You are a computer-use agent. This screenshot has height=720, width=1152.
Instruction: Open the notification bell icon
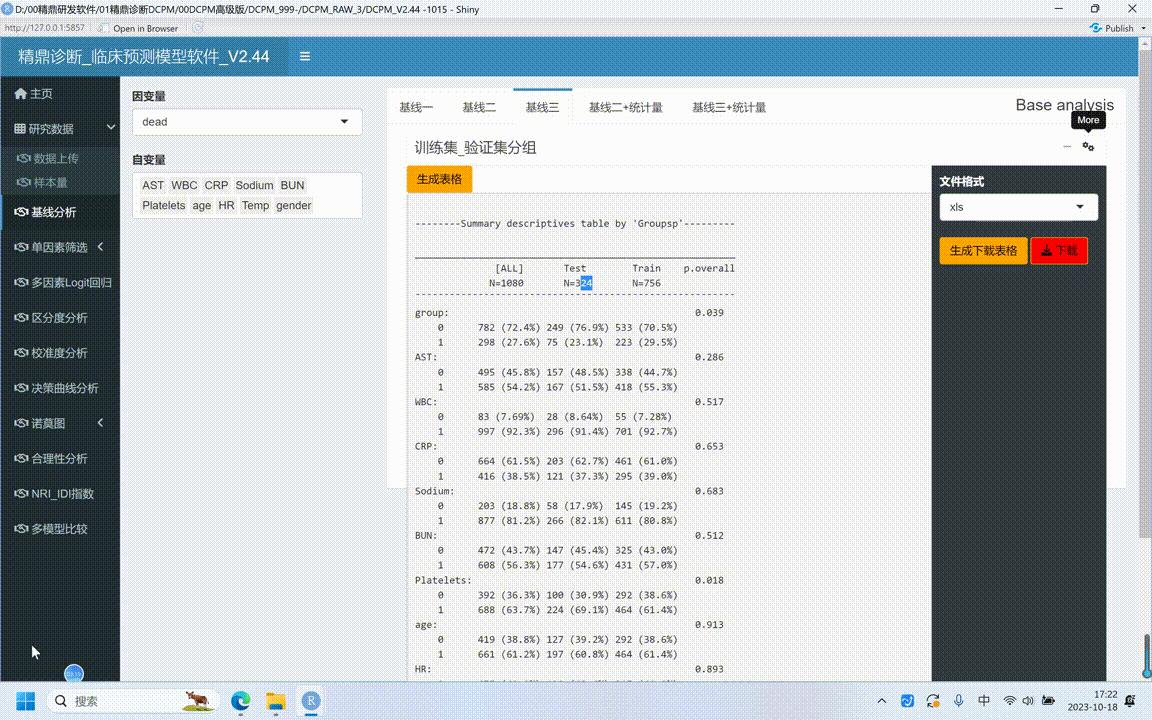[x=1130, y=701]
